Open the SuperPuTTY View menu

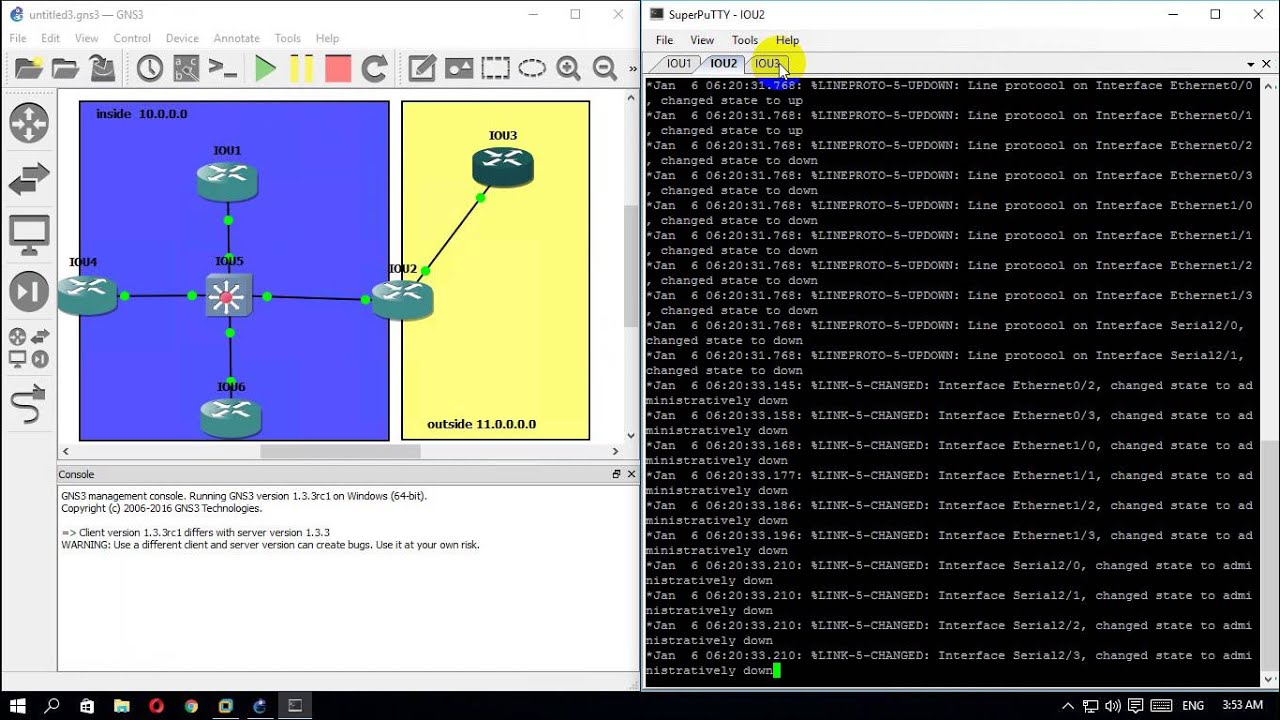(702, 40)
